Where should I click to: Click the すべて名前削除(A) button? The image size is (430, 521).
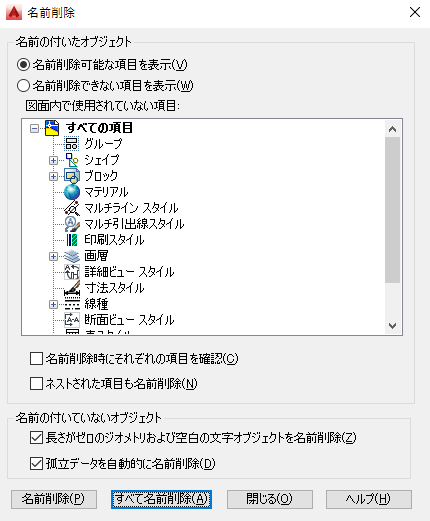(x=161, y=499)
